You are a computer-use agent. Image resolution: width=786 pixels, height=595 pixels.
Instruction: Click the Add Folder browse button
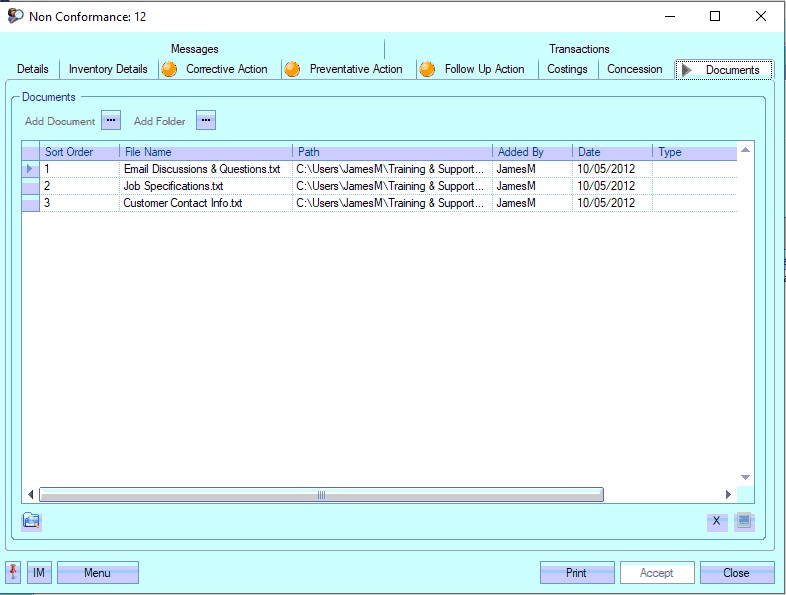pyautogui.click(x=206, y=121)
